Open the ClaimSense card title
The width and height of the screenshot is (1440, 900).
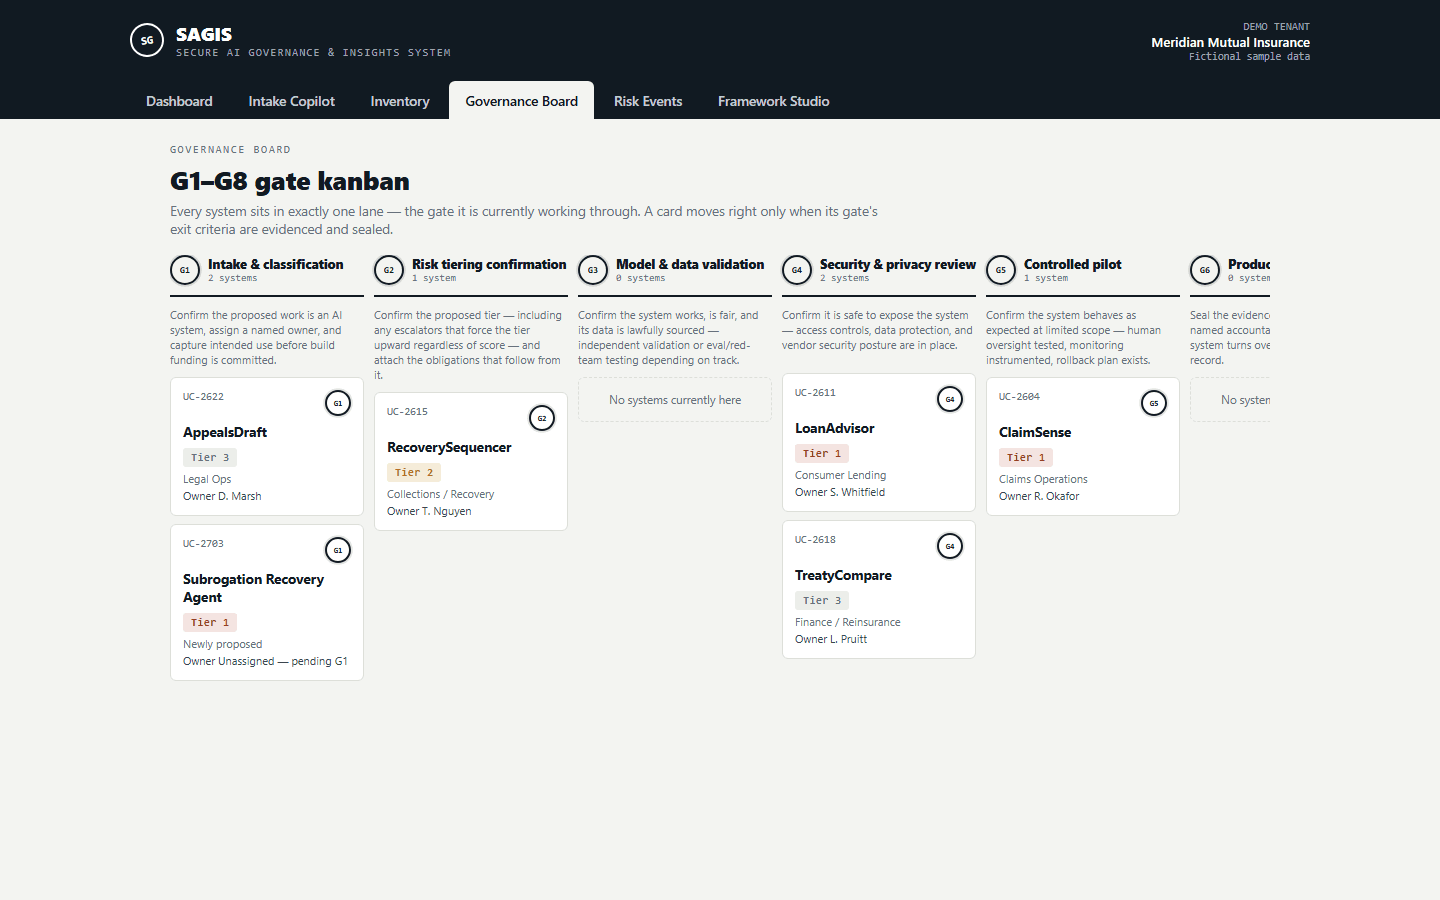click(x=1035, y=432)
